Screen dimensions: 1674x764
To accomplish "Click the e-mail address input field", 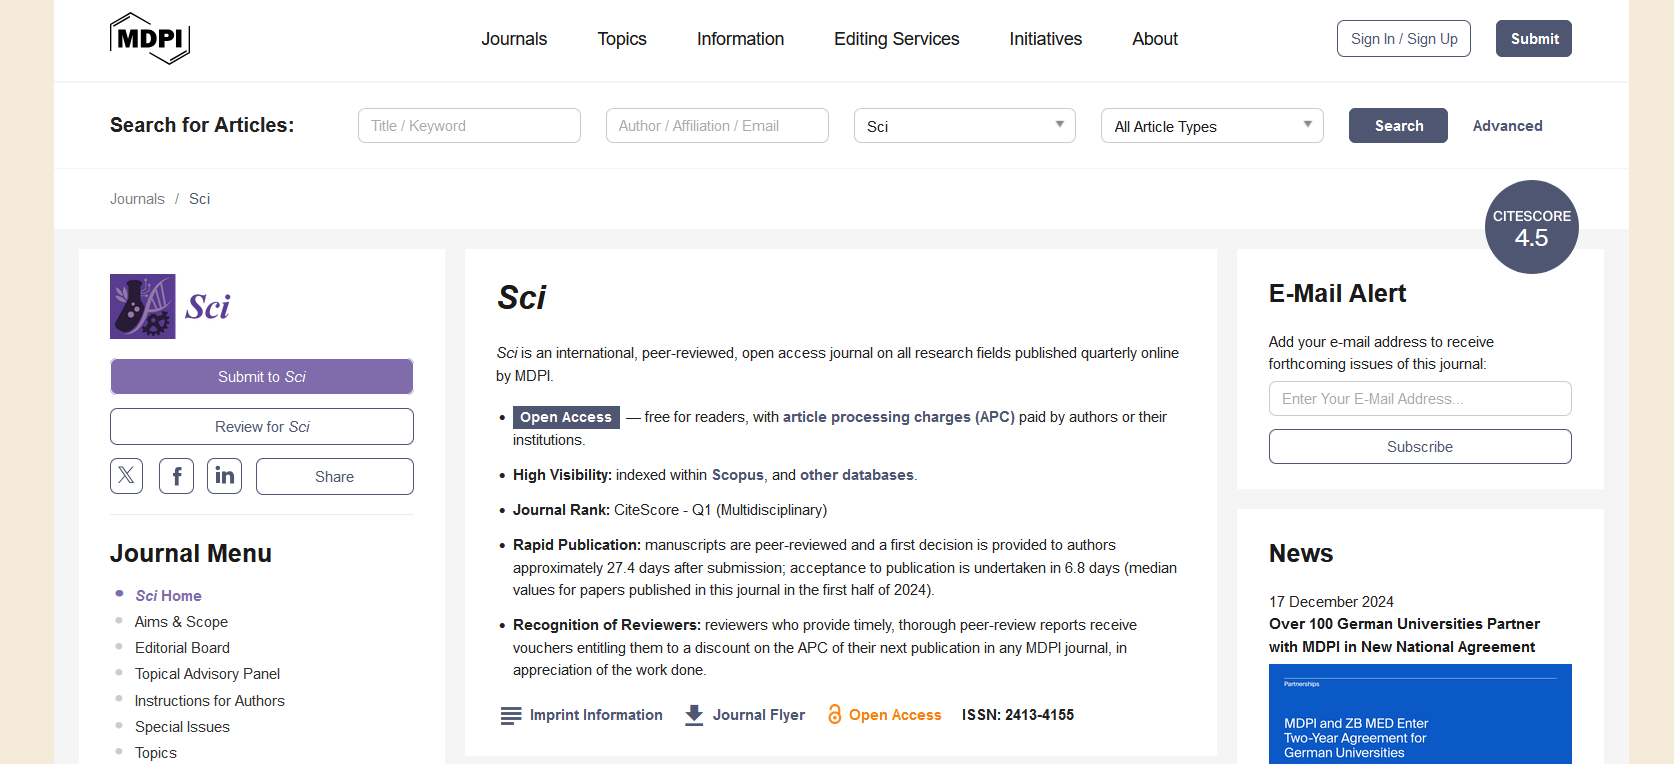I will point(1419,398).
